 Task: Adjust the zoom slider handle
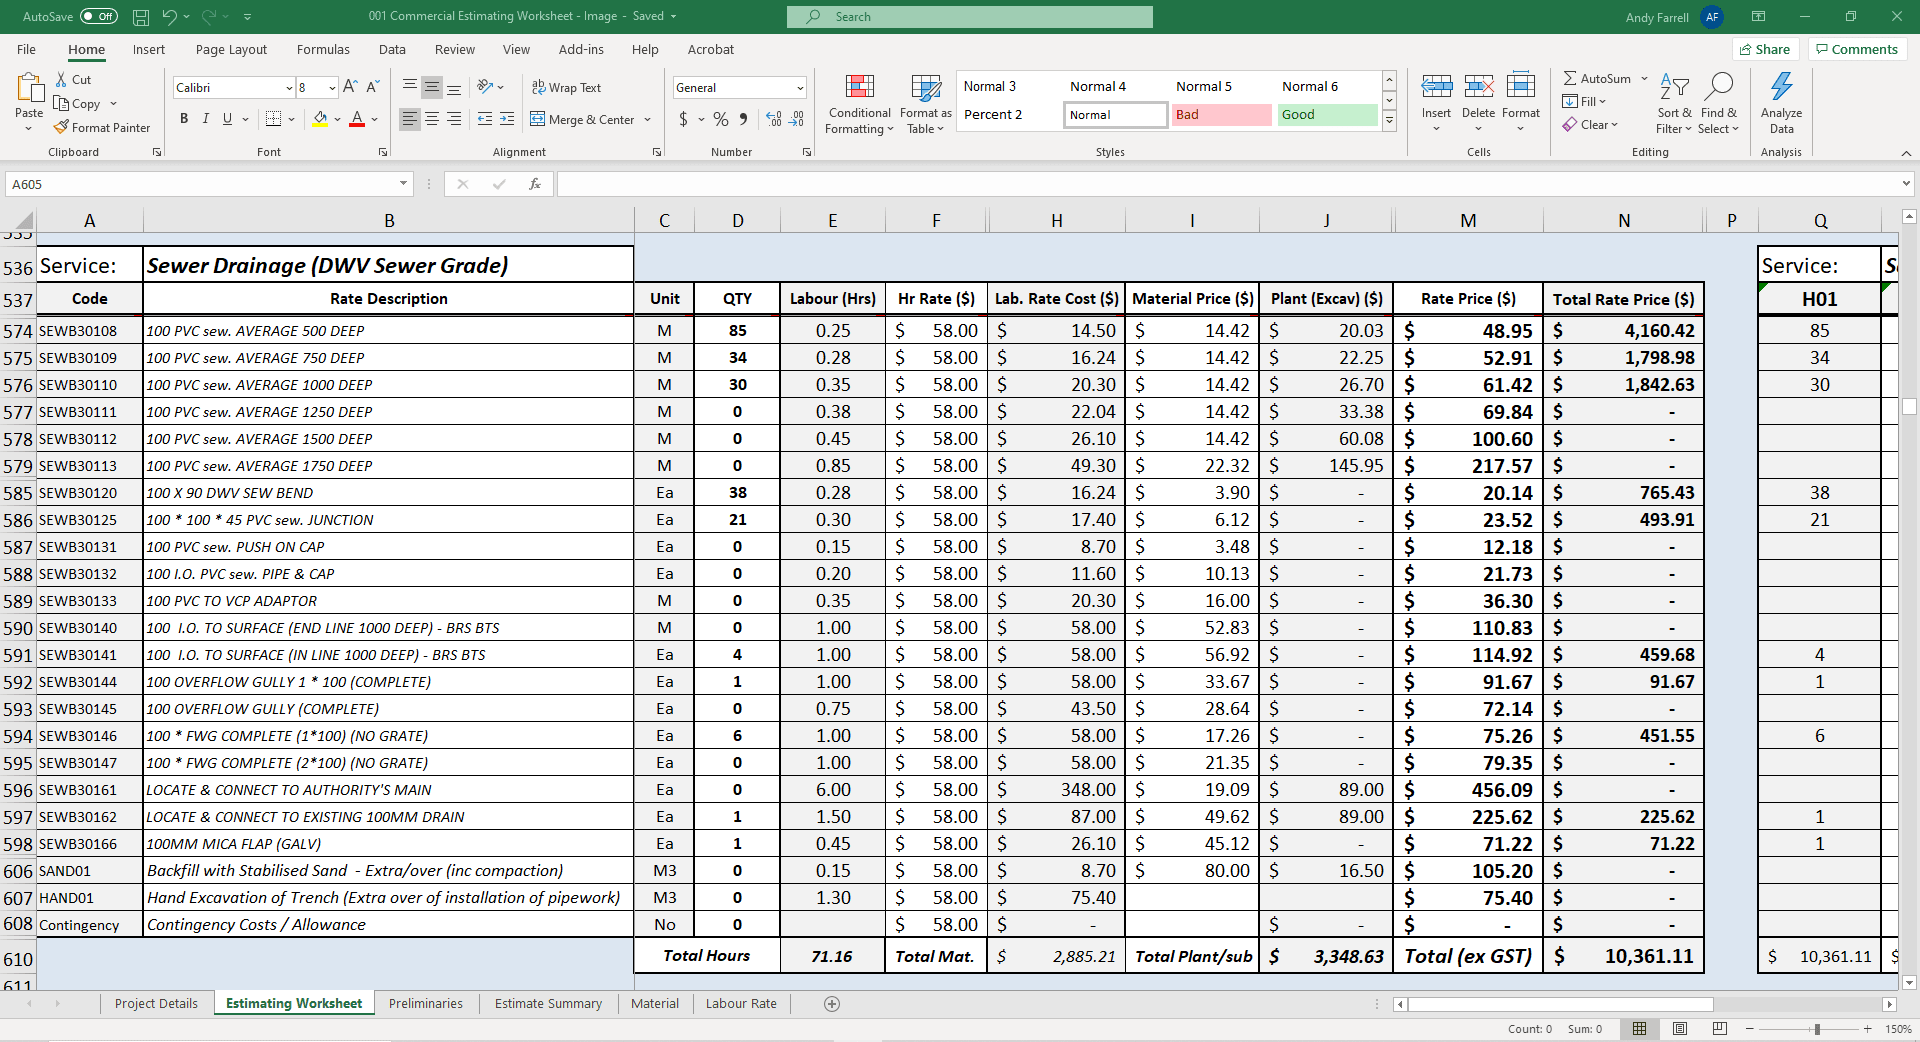click(1817, 1029)
